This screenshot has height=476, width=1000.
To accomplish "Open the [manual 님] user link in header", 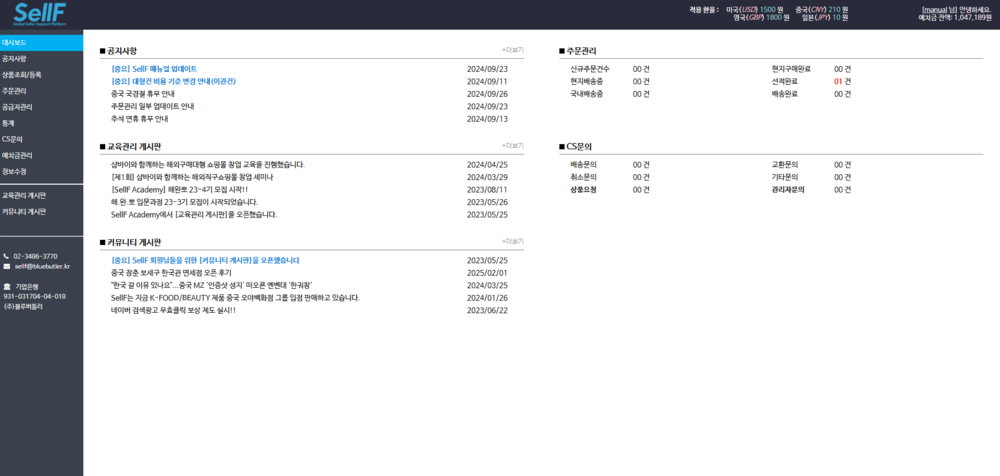I will [939, 10].
